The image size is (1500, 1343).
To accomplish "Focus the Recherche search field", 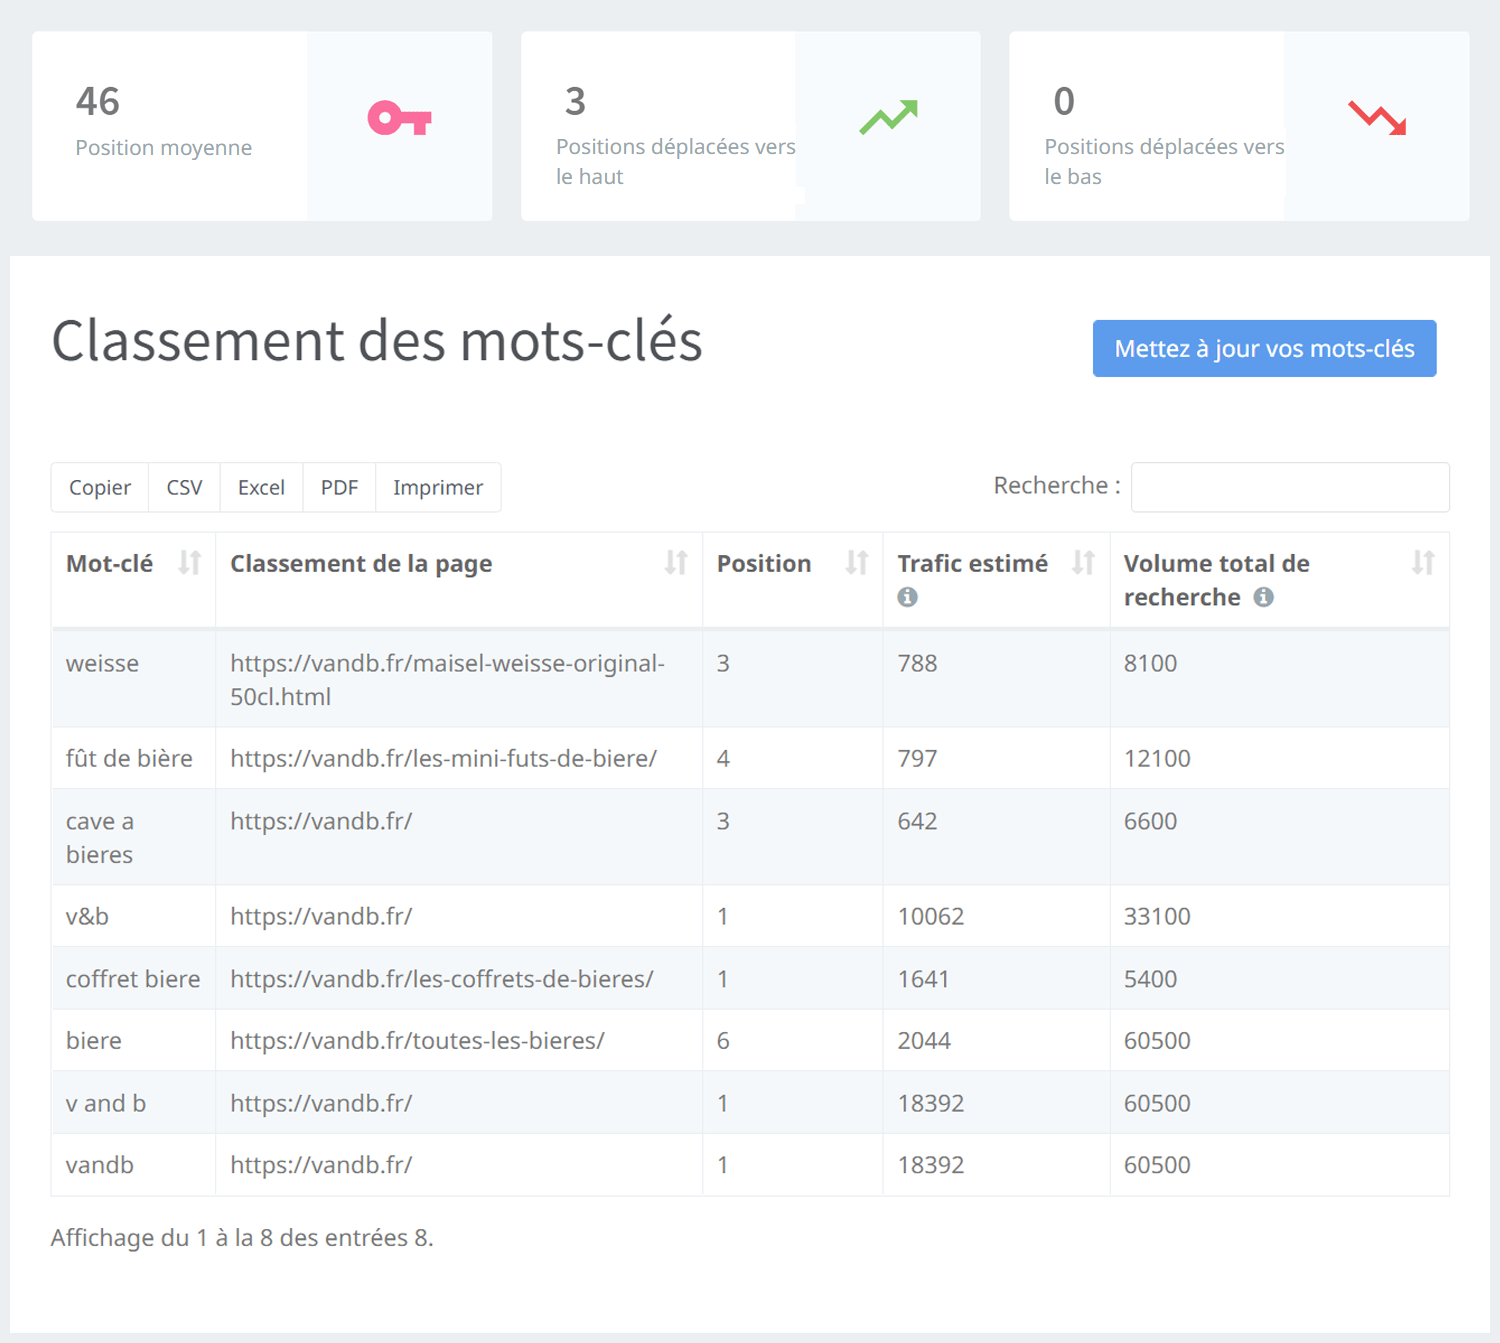I will click(x=1289, y=487).
